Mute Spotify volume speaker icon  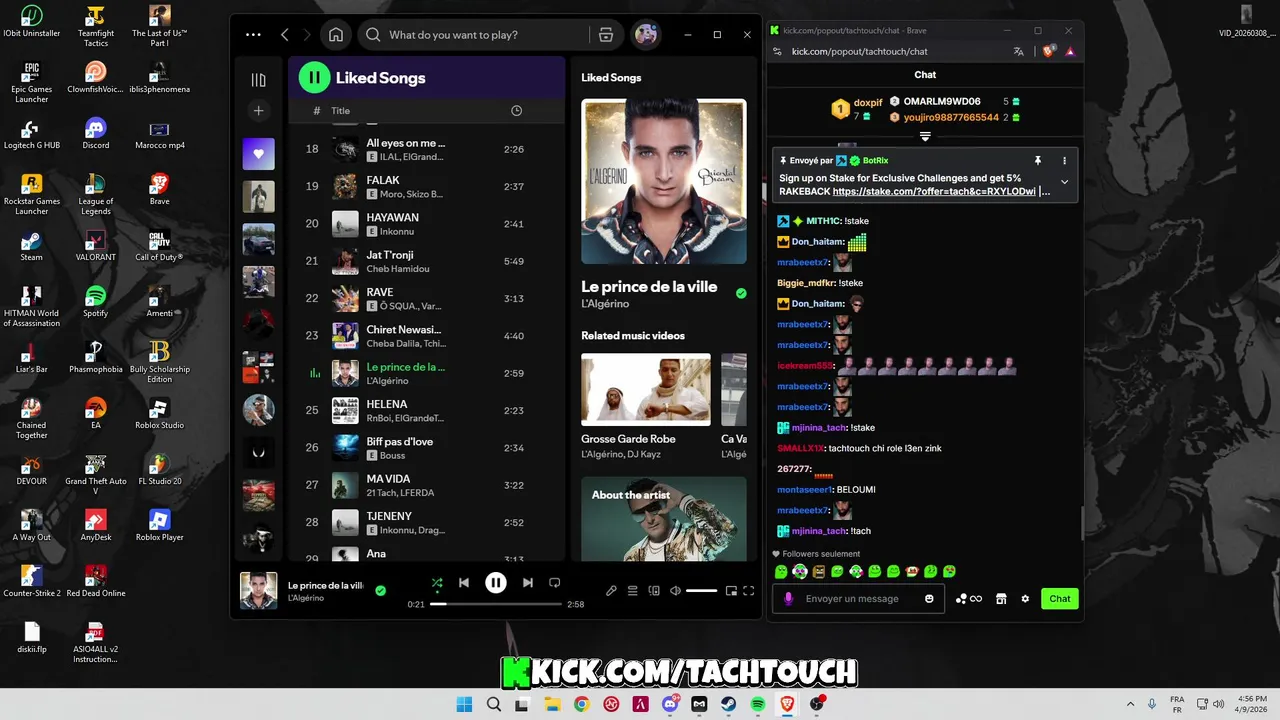[675, 591]
